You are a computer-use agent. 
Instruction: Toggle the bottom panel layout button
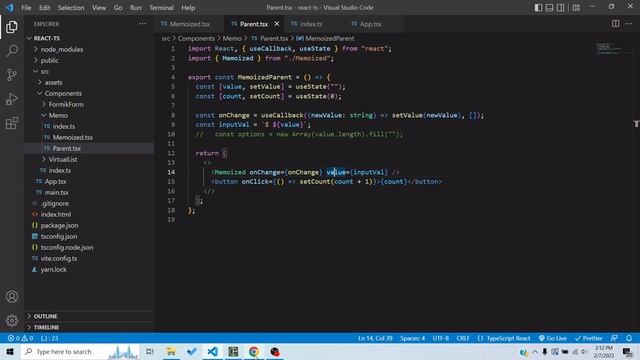coord(549,7)
